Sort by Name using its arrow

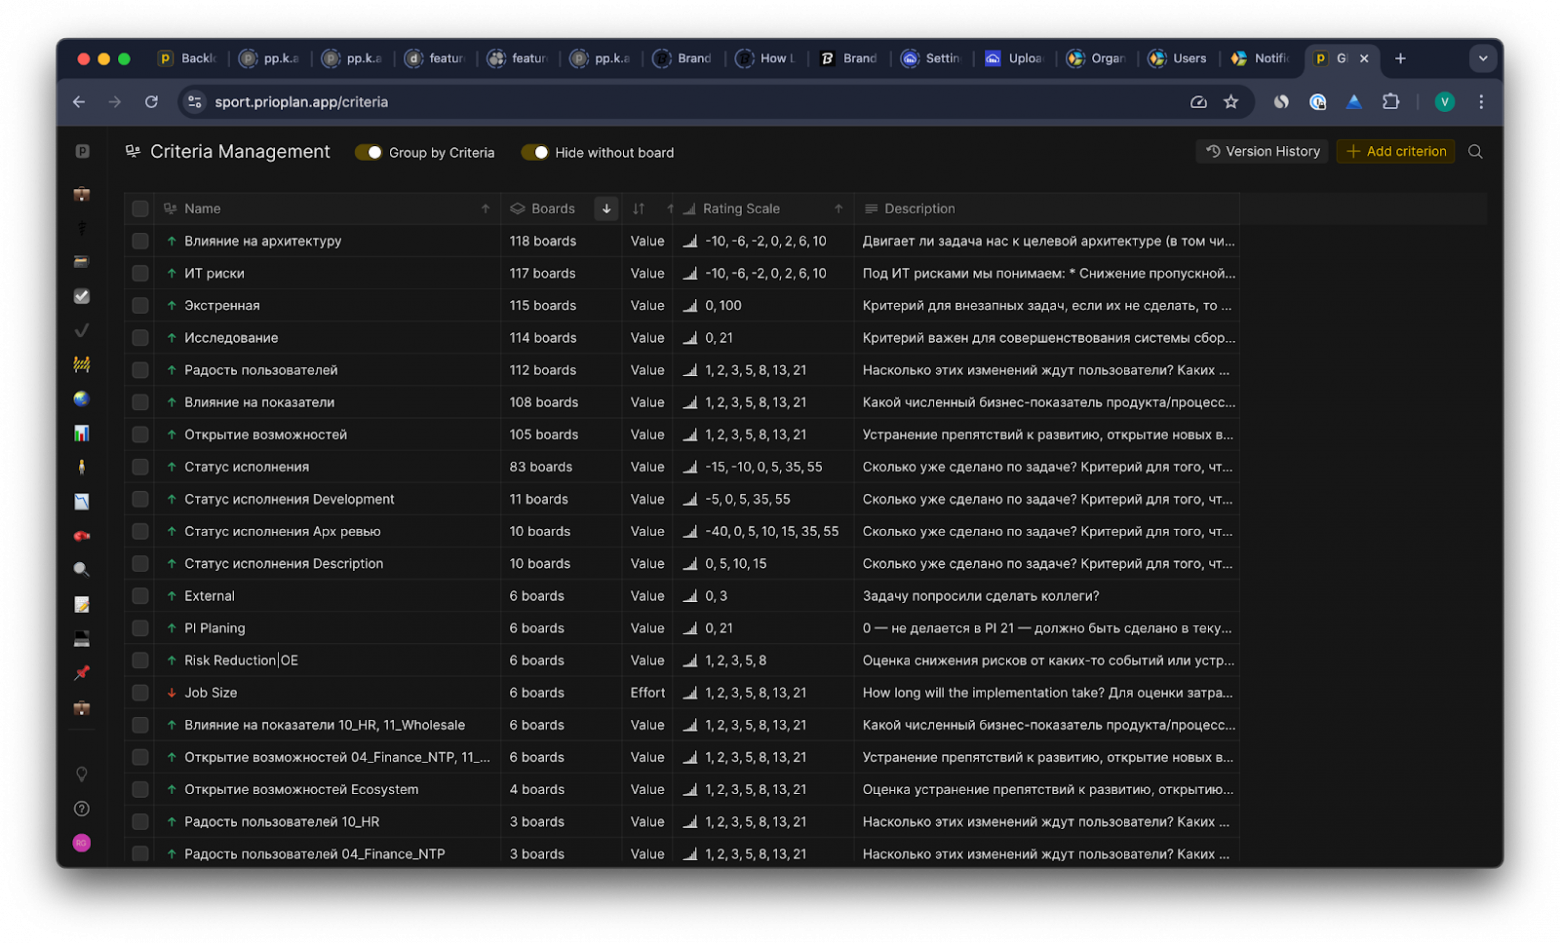click(x=485, y=209)
